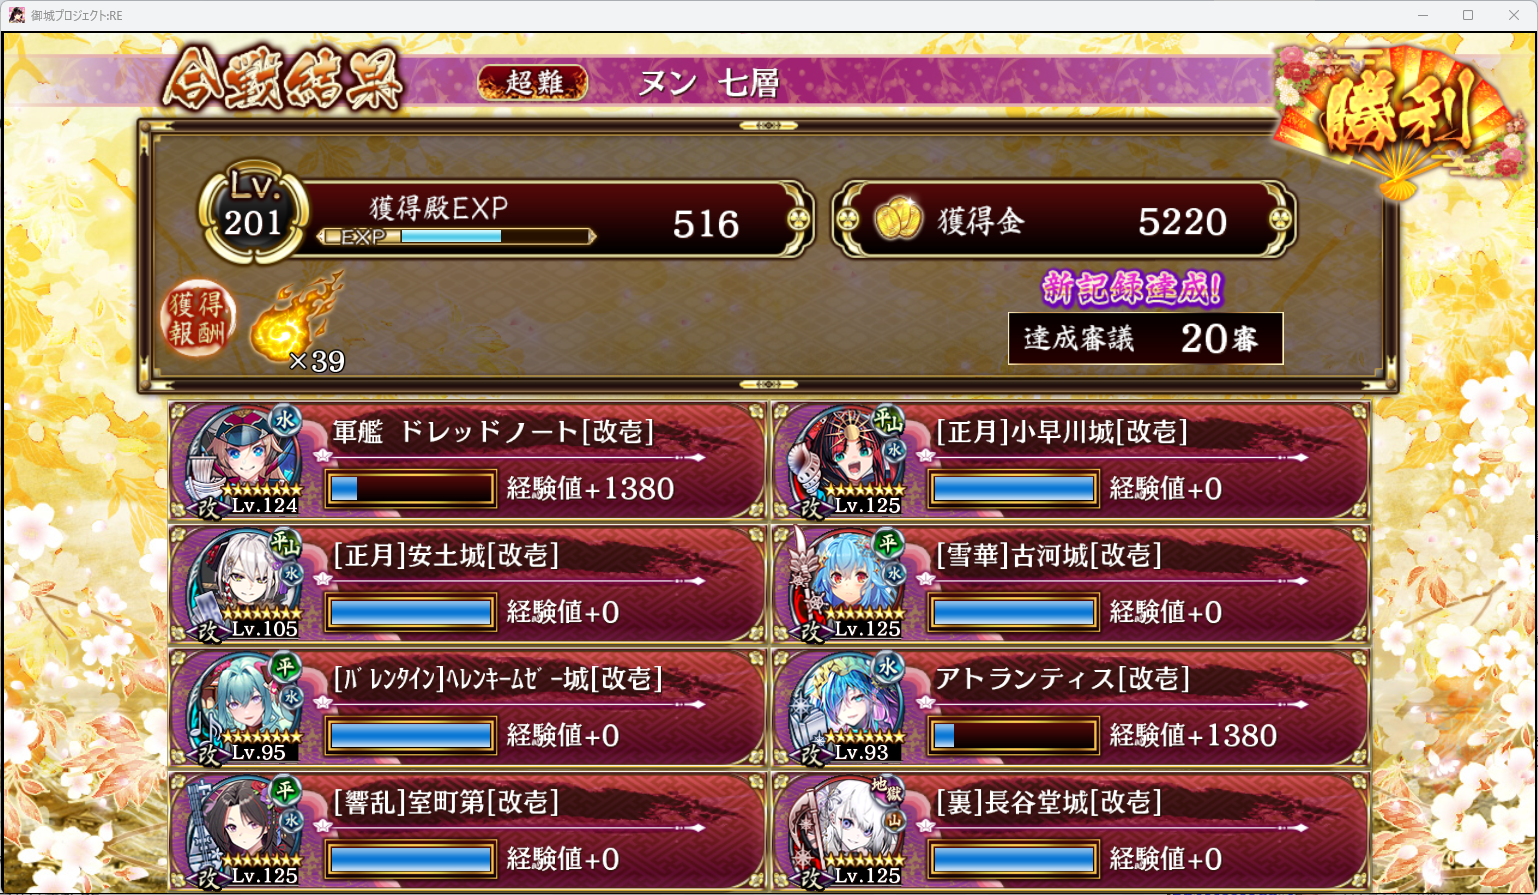Click the 長谷堂城 character portrait
This screenshot has width=1538, height=895.
point(848,831)
